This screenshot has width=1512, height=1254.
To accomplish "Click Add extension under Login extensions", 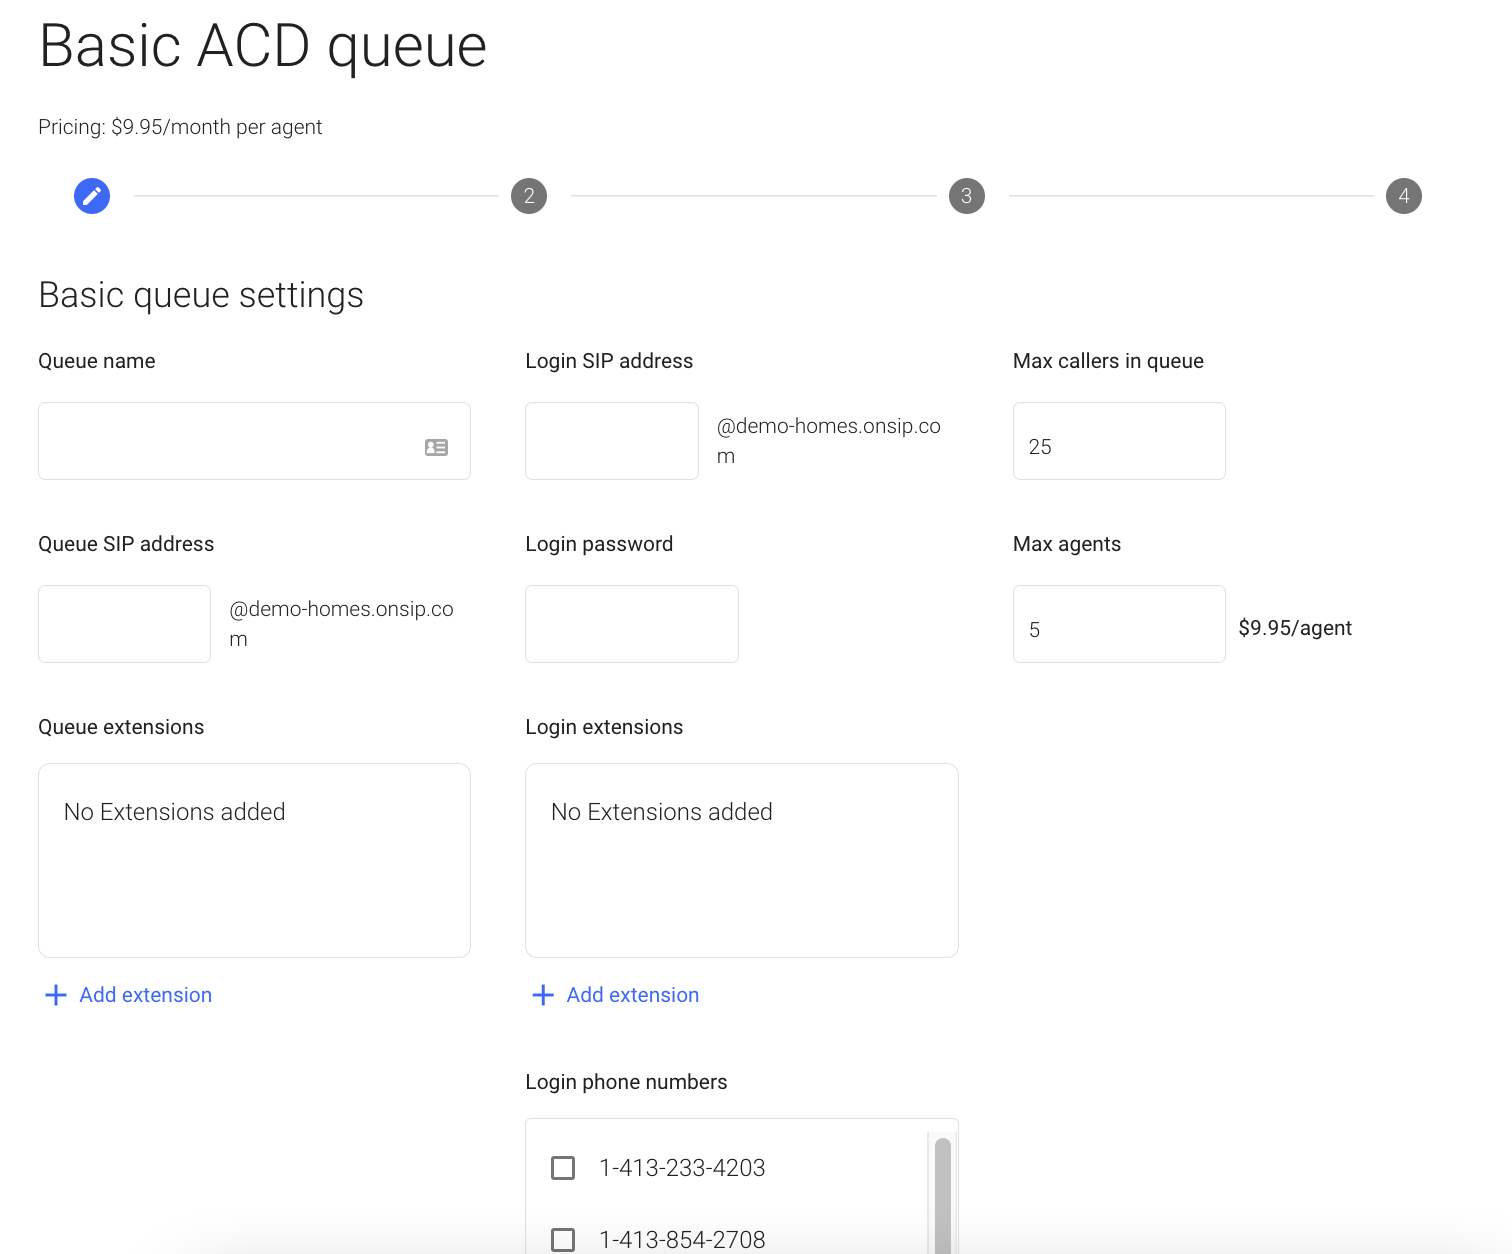I will (x=632, y=995).
